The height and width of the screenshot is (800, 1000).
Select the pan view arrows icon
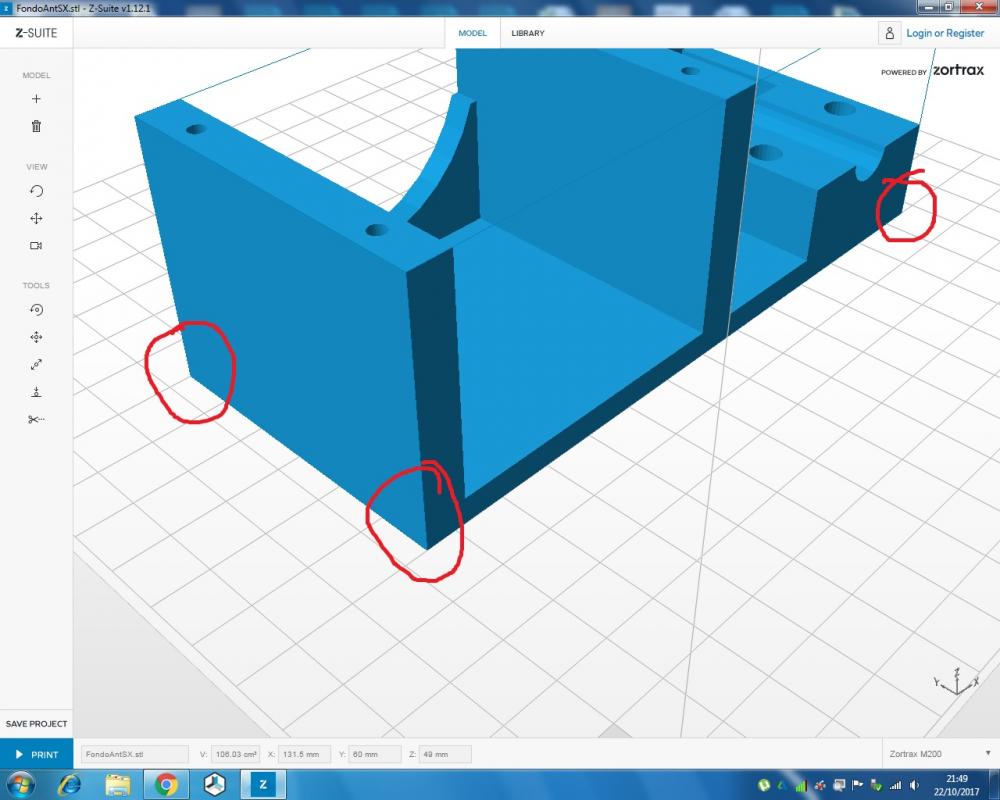(36, 218)
